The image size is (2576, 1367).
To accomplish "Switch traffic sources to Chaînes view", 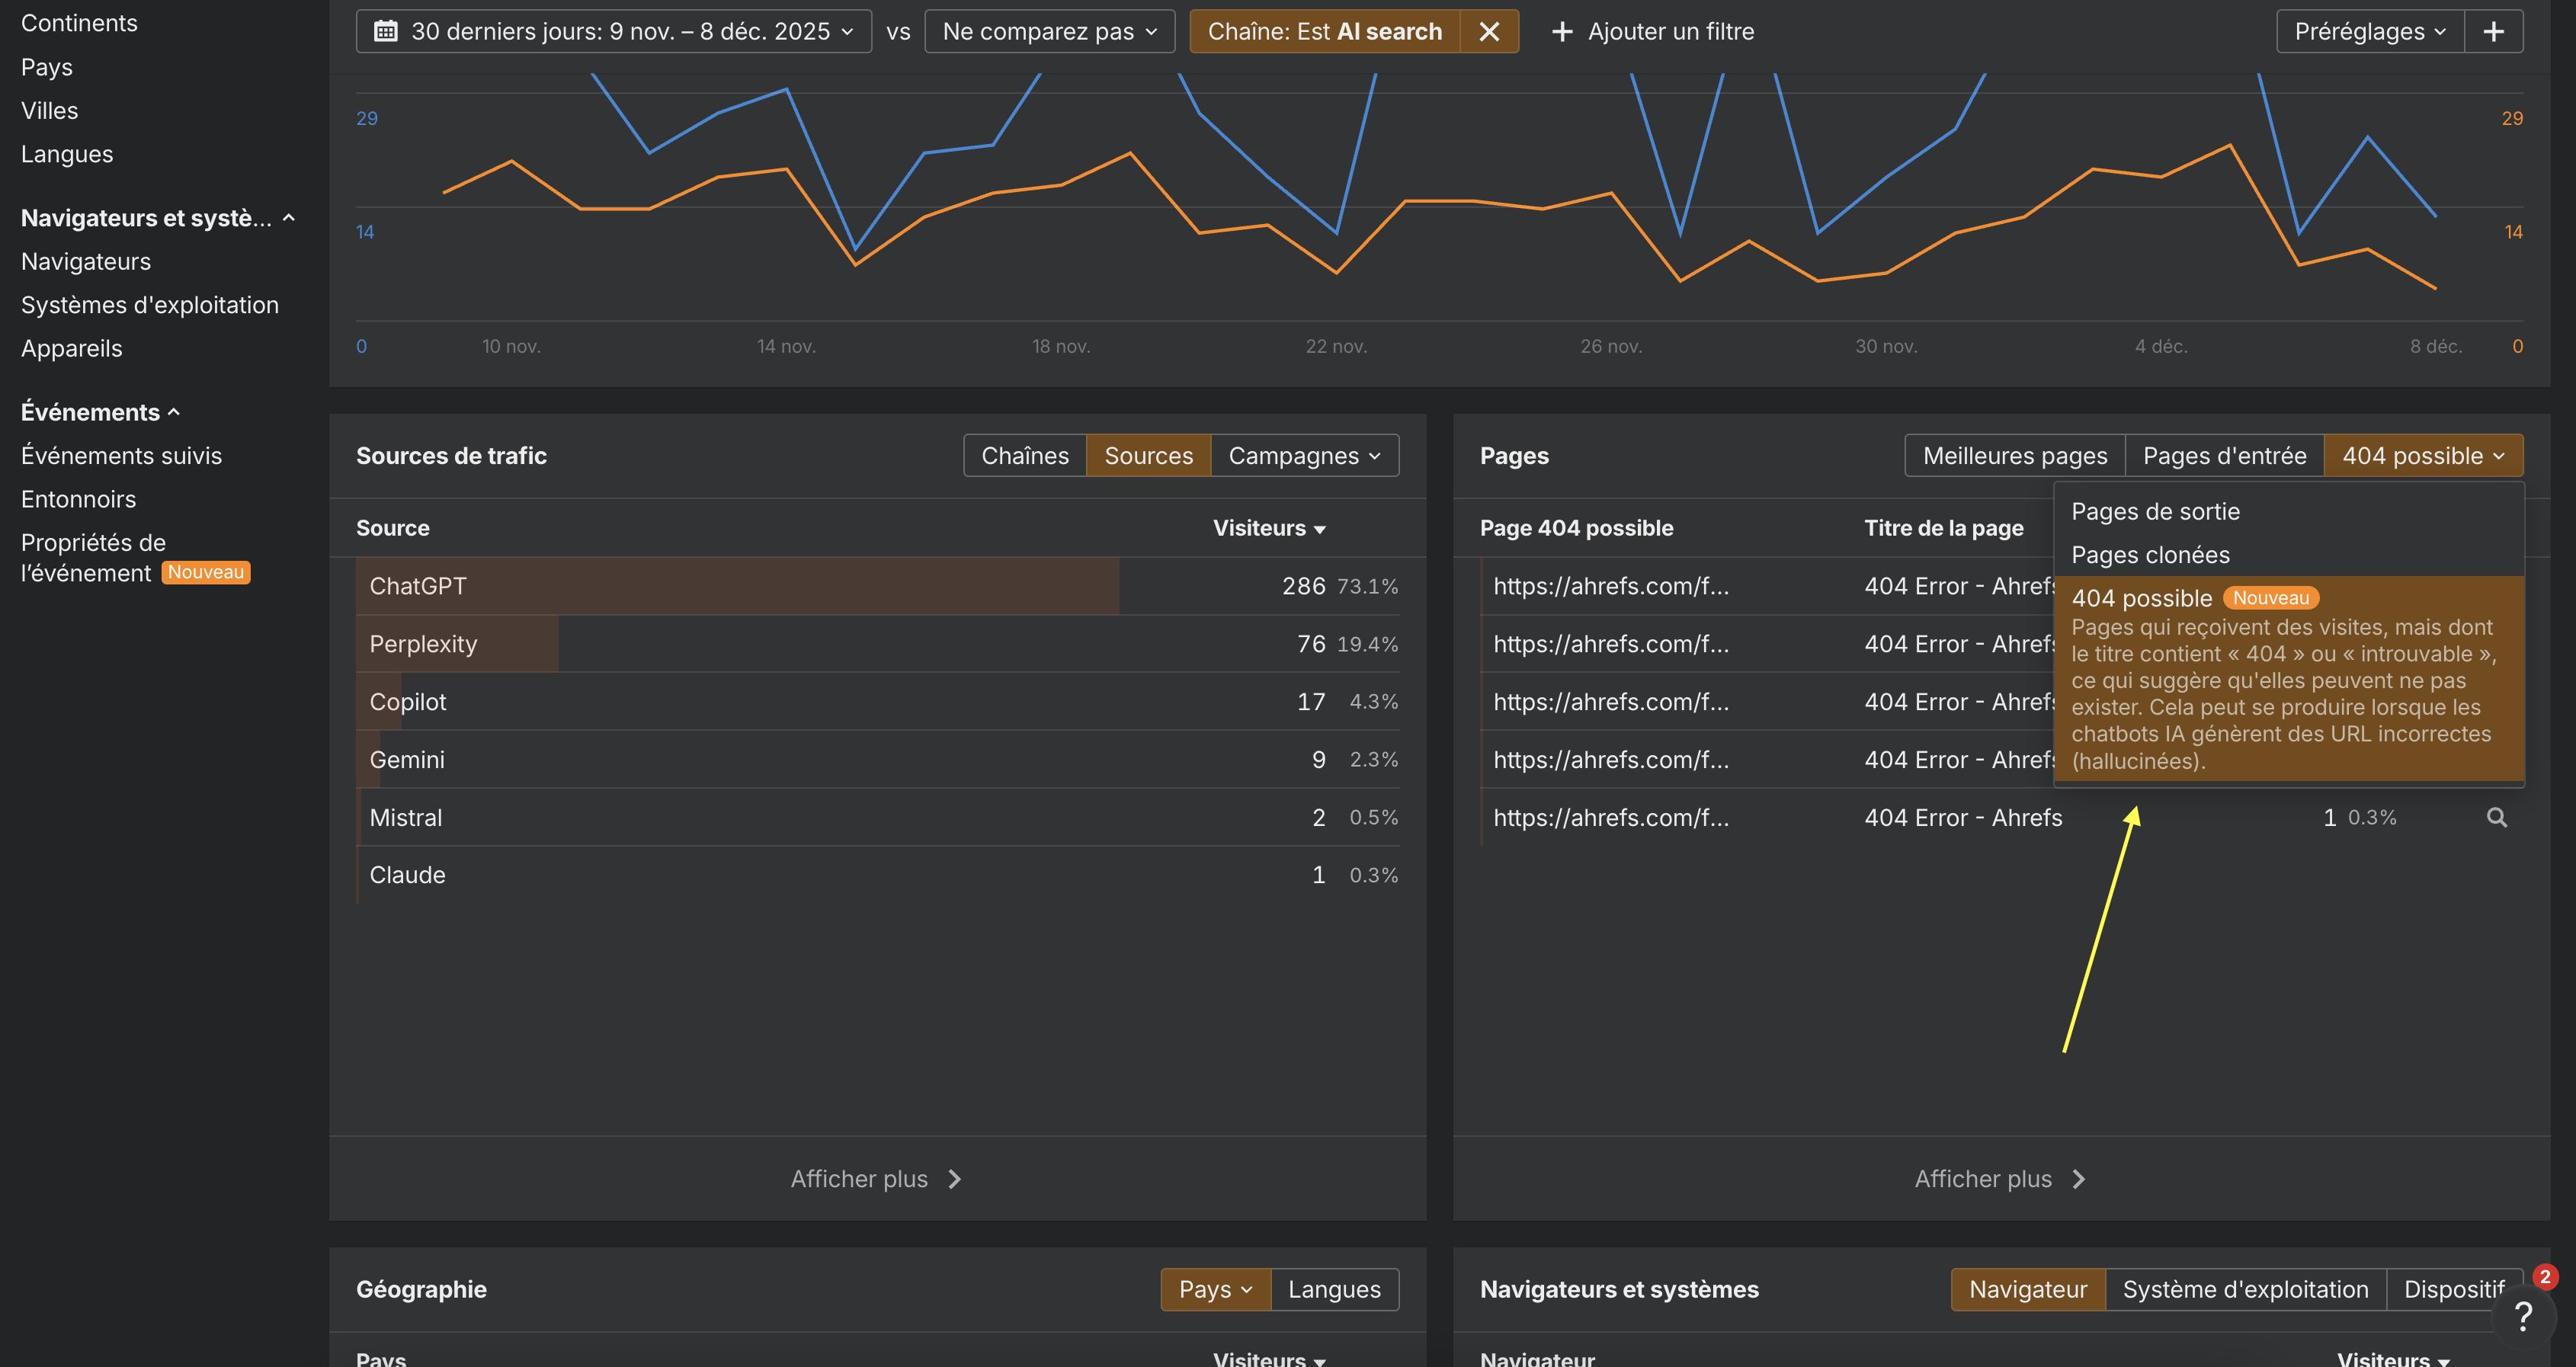I will point(1024,455).
